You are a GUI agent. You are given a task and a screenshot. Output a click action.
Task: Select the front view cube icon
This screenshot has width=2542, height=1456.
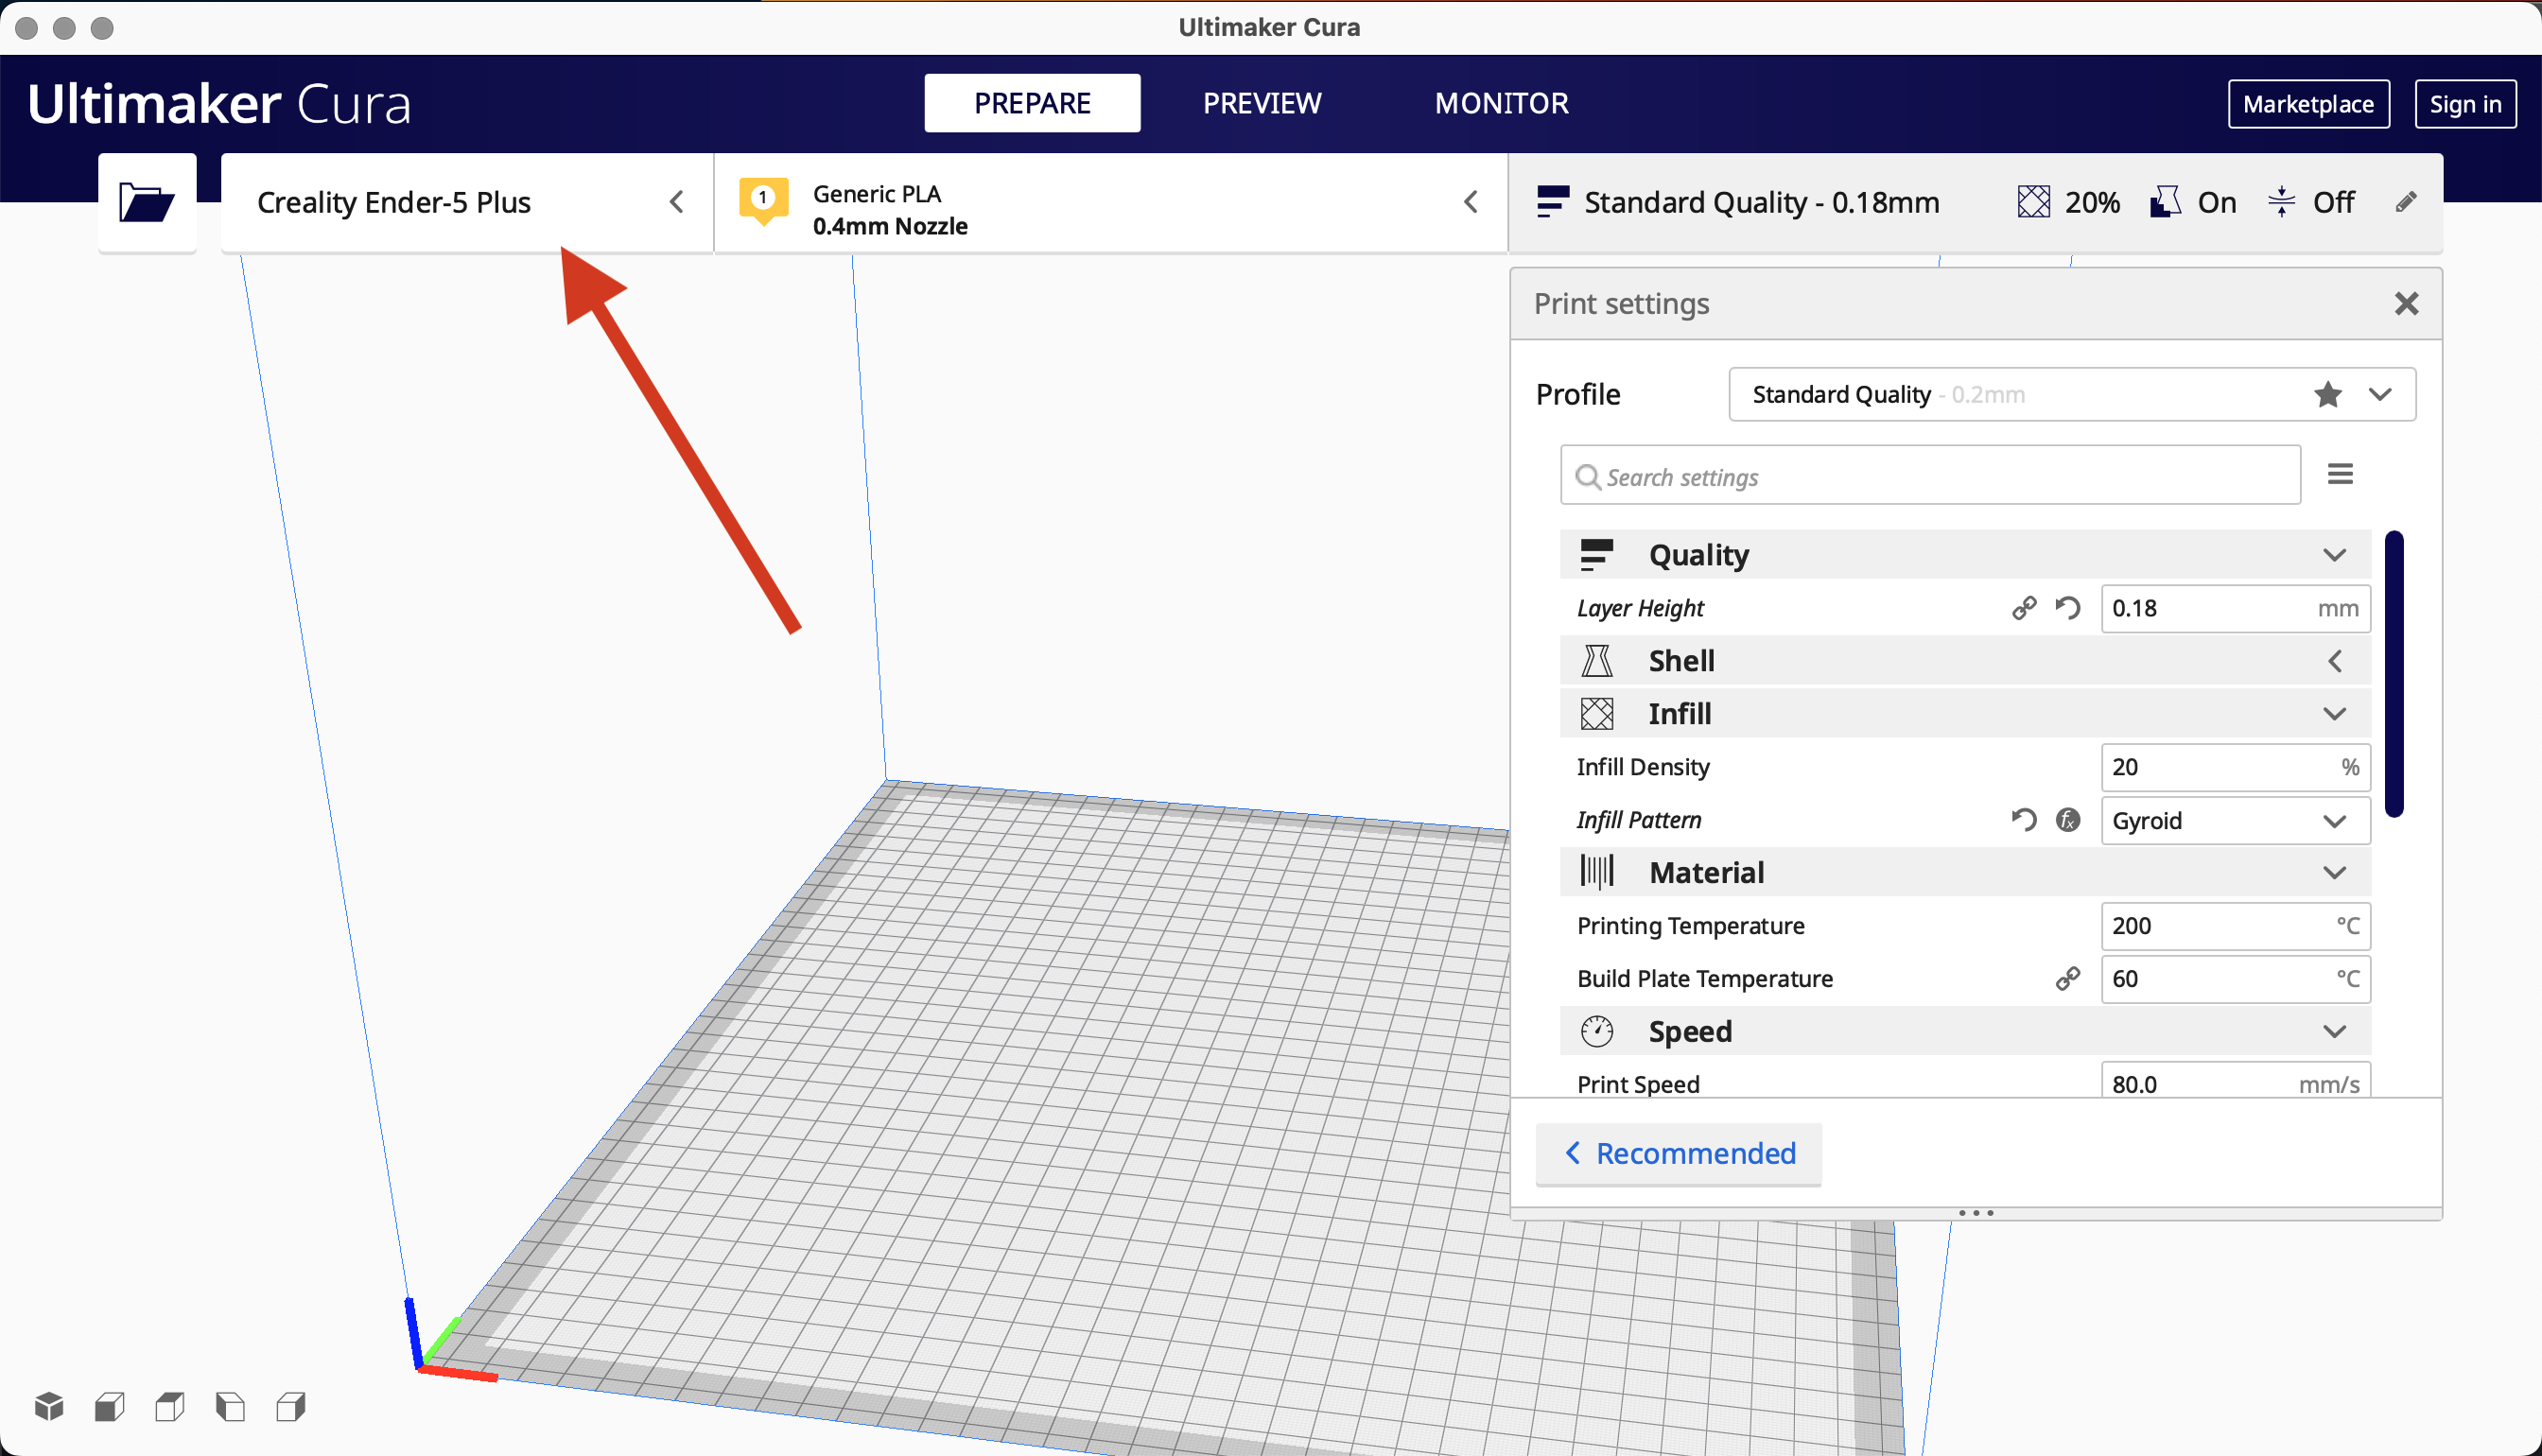pyautogui.click(x=110, y=1407)
